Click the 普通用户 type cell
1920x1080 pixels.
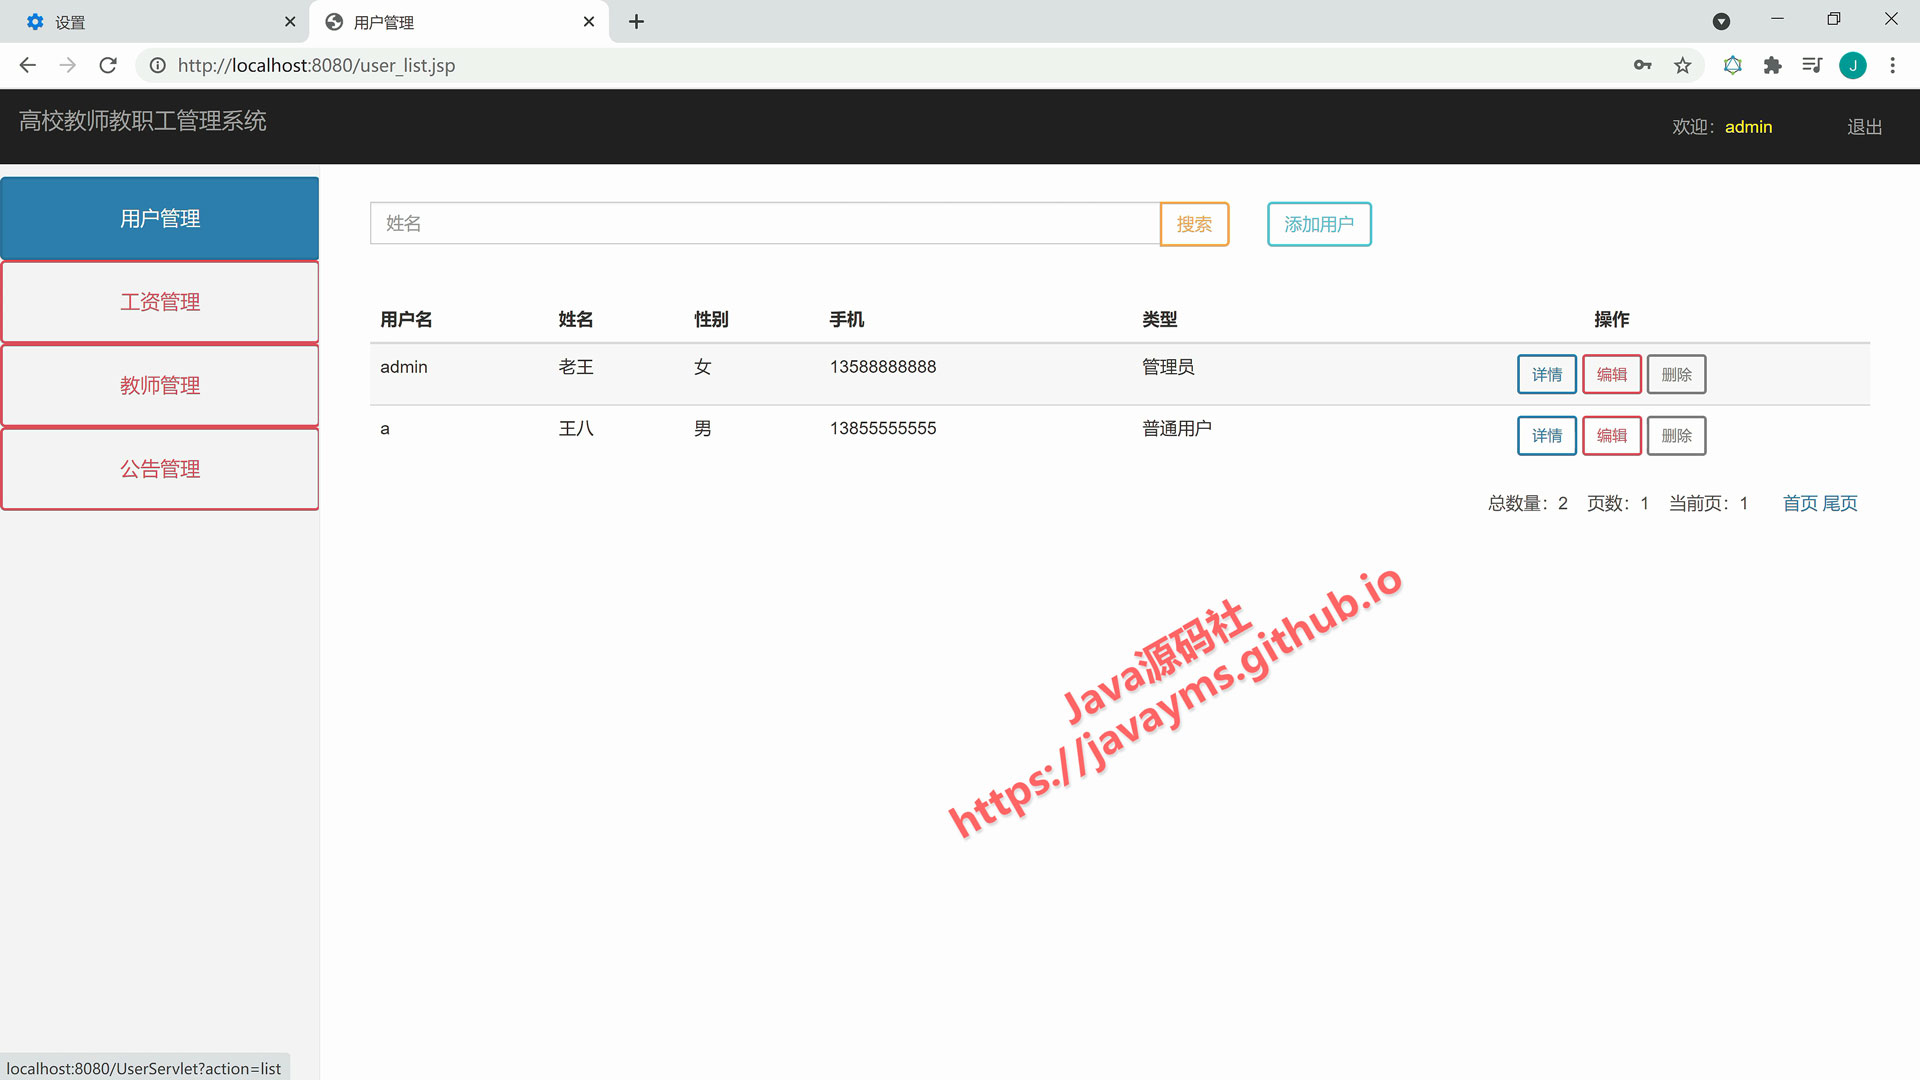click(x=1177, y=428)
